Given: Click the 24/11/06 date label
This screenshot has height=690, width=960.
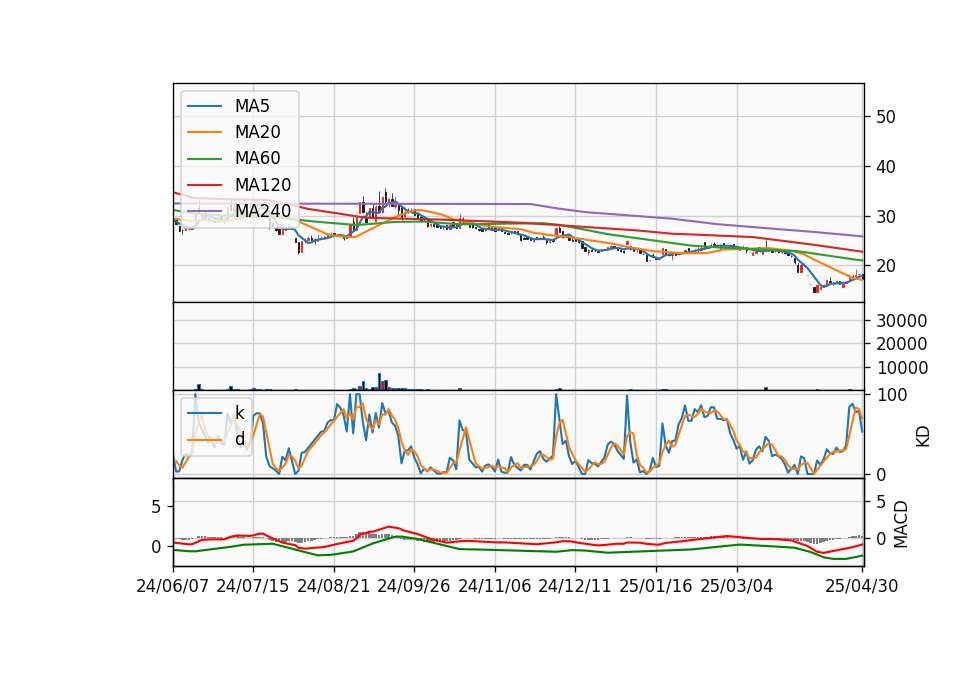Looking at the screenshot, I should (x=495, y=587).
